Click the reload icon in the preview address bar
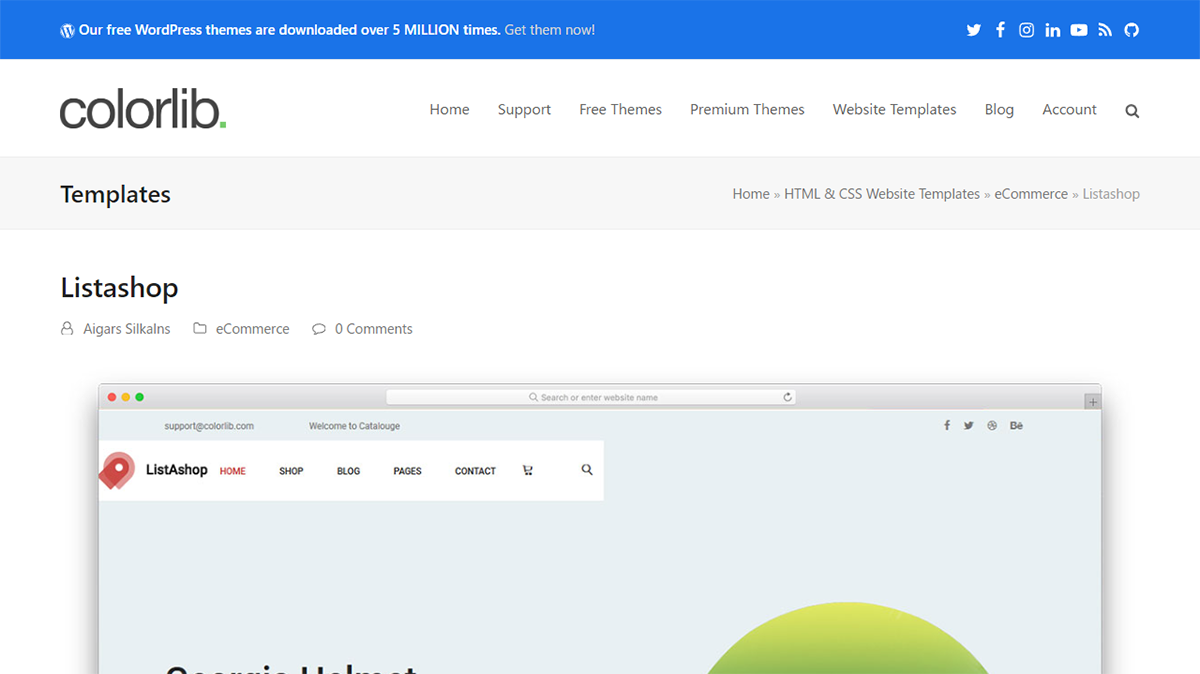Screen dimensions: 1200x674 pos(787,396)
